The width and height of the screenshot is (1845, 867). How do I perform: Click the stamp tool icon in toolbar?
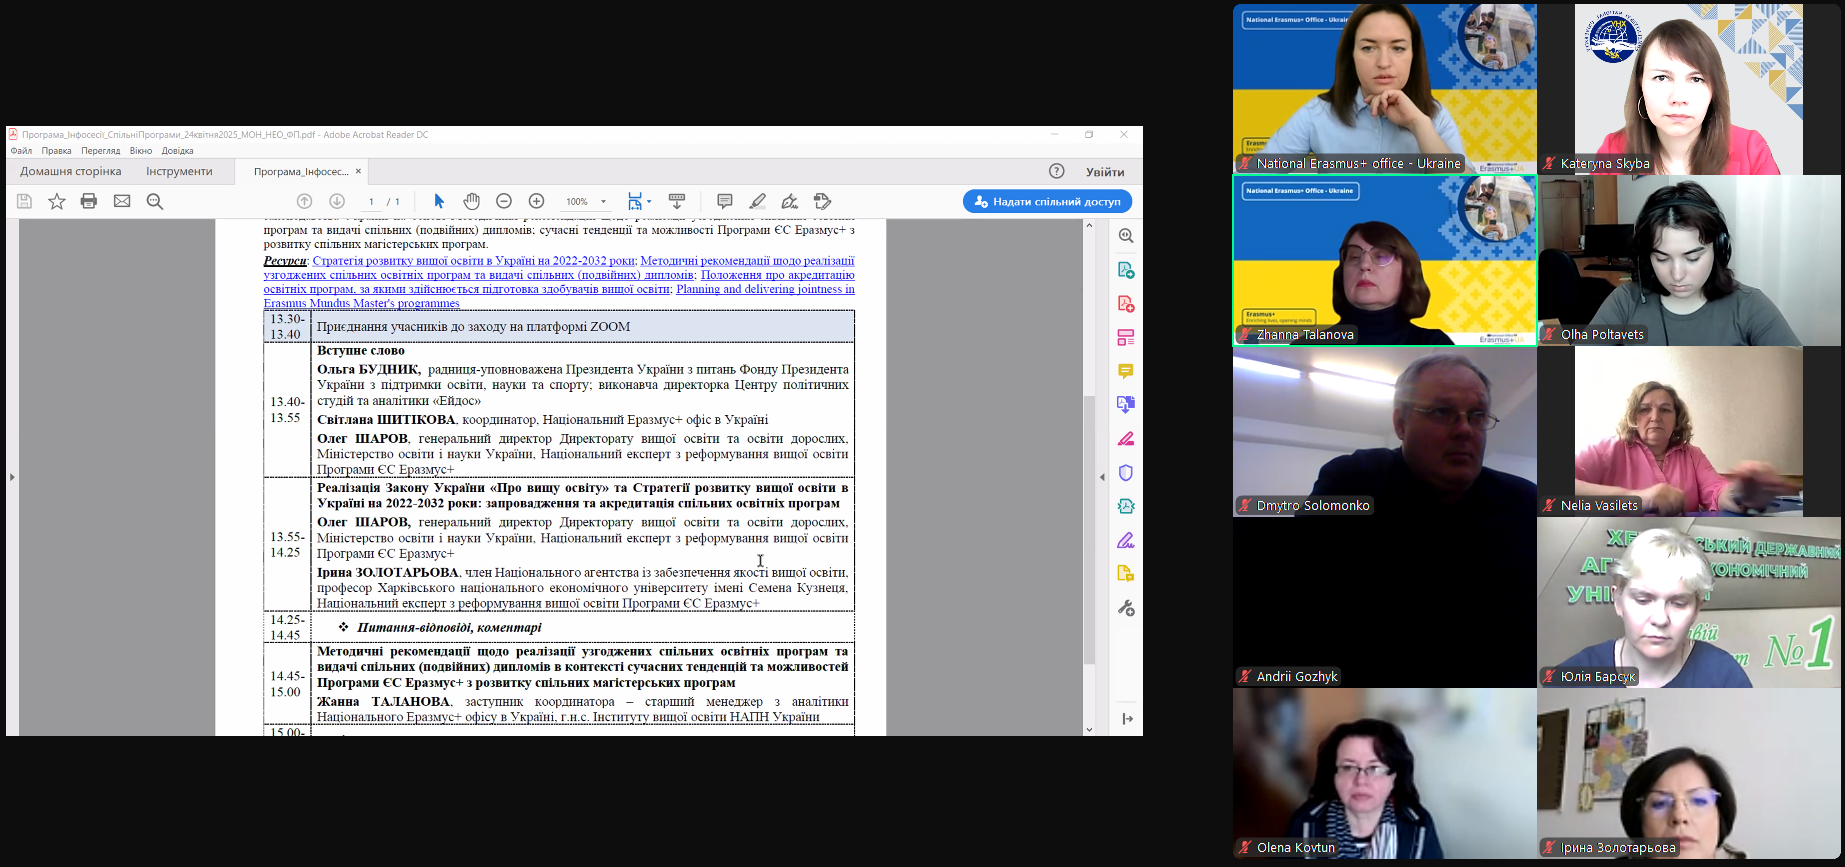(x=823, y=201)
